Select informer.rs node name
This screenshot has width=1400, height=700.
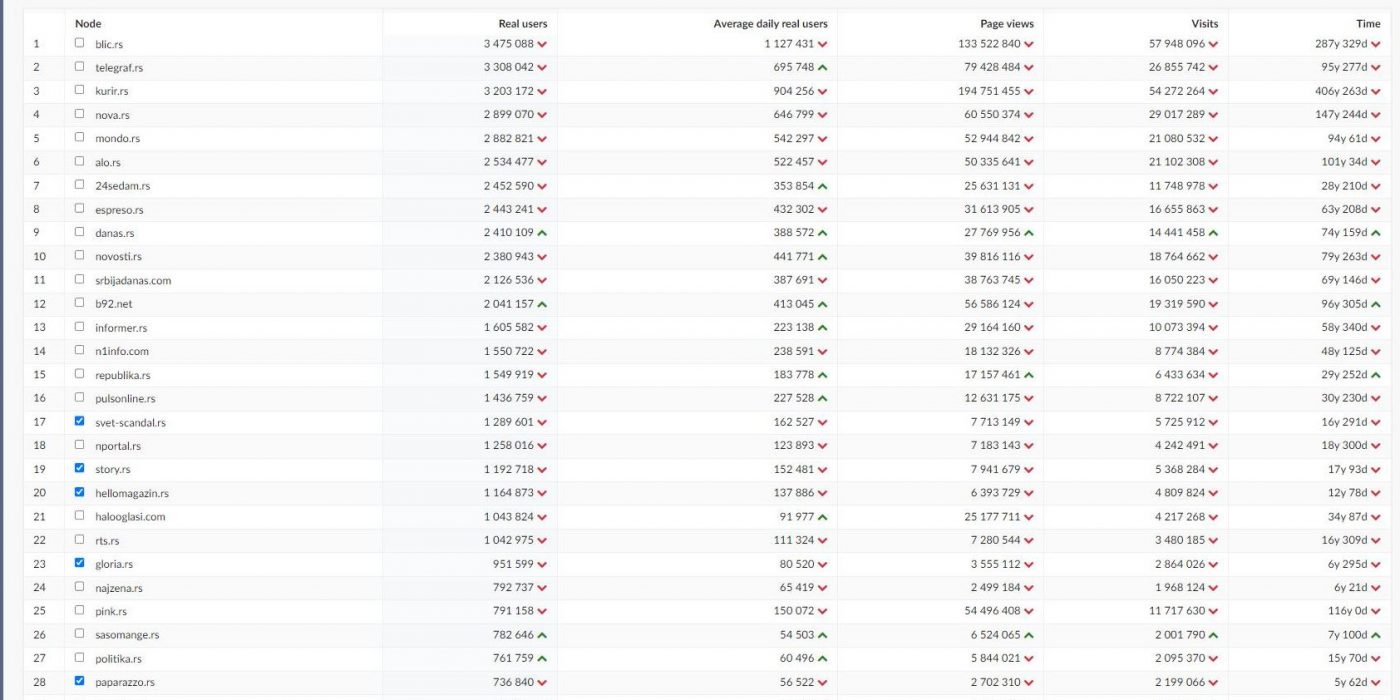click(x=121, y=328)
